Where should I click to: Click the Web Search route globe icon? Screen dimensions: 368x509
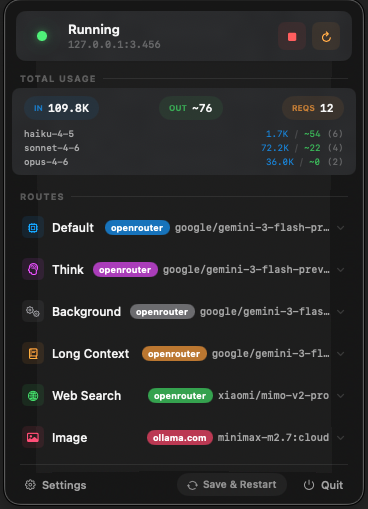(33, 396)
